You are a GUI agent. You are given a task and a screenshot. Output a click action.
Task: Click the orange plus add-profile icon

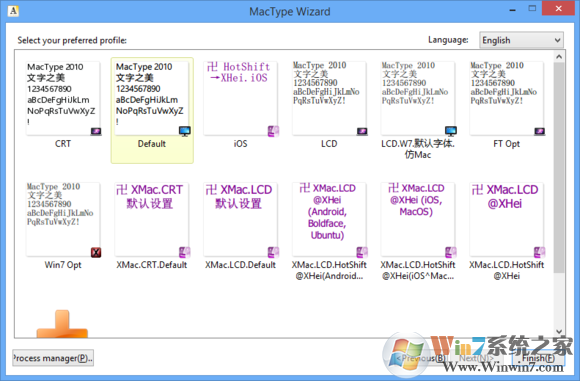[x=62, y=324]
